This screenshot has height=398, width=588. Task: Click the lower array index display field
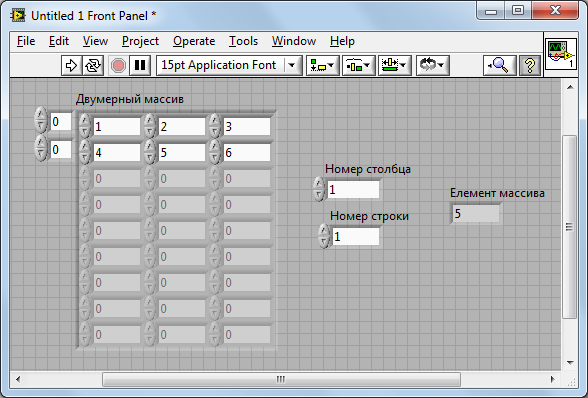click(61, 150)
